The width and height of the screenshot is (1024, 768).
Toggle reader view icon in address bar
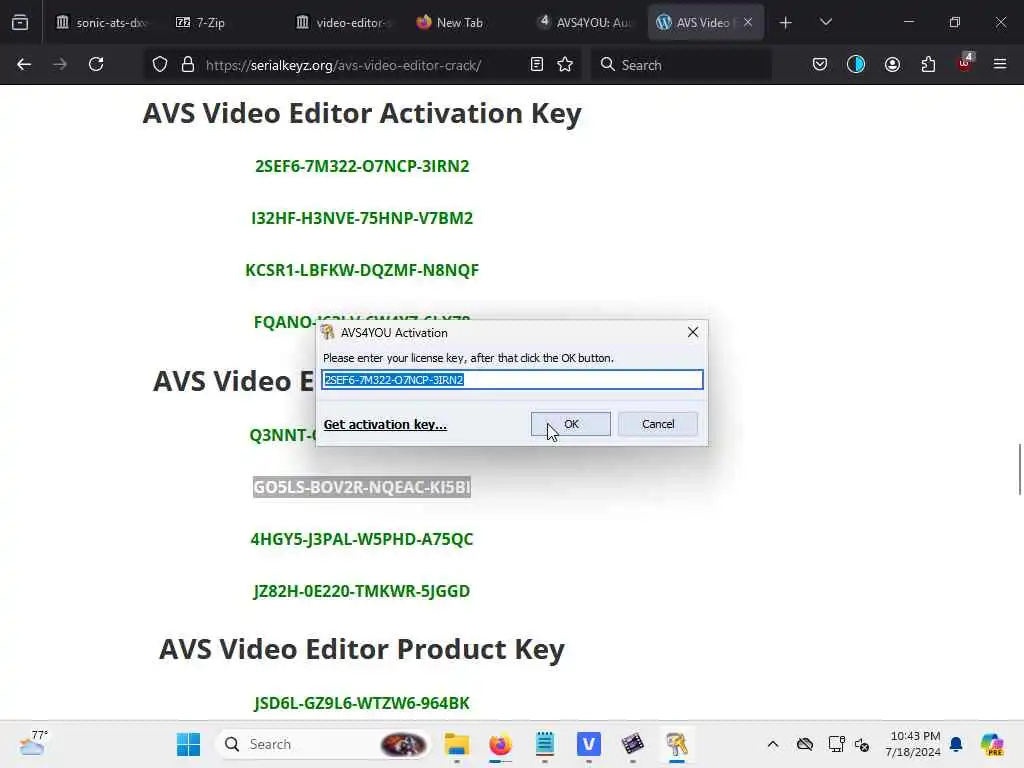(x=537, y=65)
